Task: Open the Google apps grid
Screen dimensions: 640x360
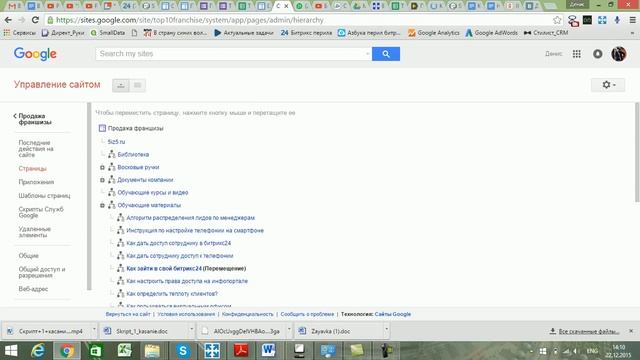Action: (576, 54)
